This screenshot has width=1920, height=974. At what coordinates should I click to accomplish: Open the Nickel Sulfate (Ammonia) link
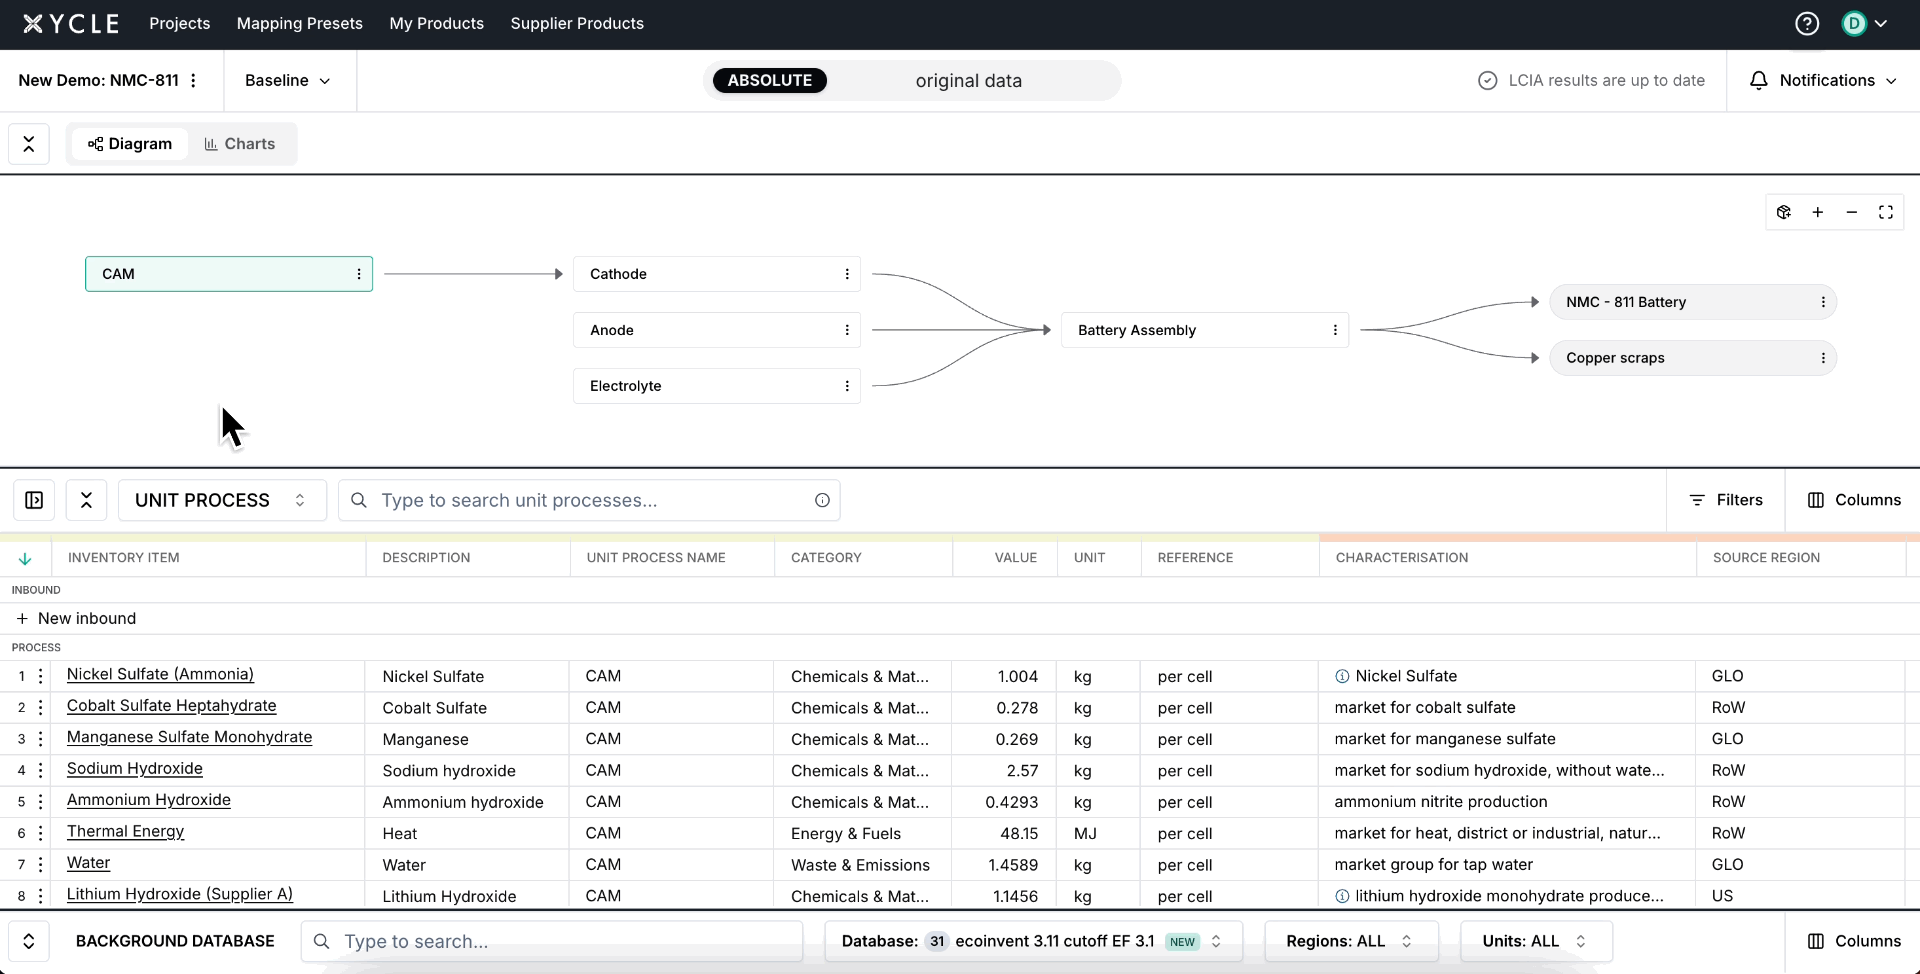[x=160, y=675]
